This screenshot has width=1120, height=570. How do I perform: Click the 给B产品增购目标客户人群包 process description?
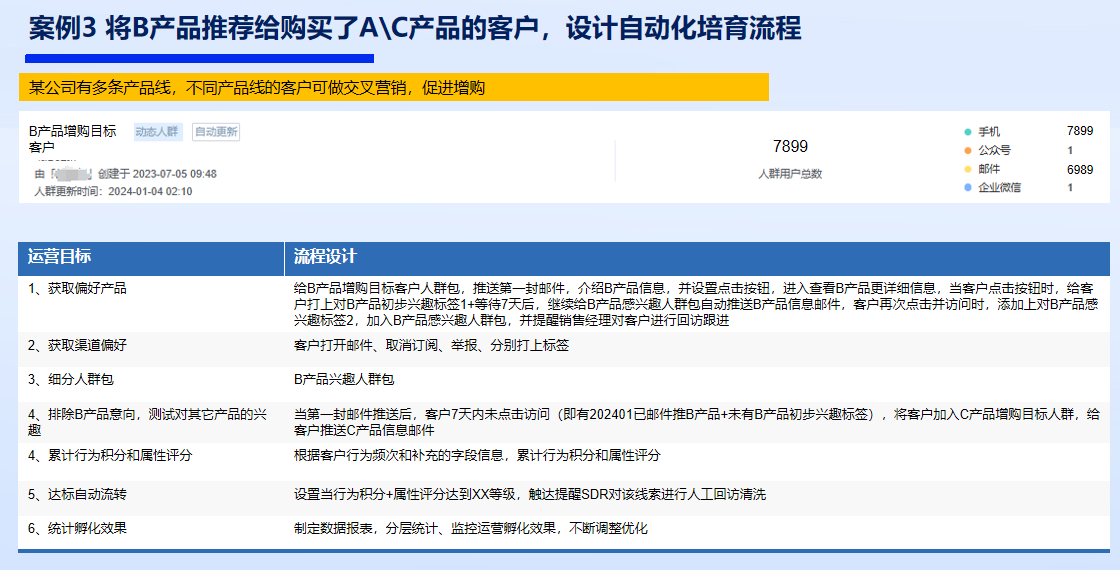697,305
